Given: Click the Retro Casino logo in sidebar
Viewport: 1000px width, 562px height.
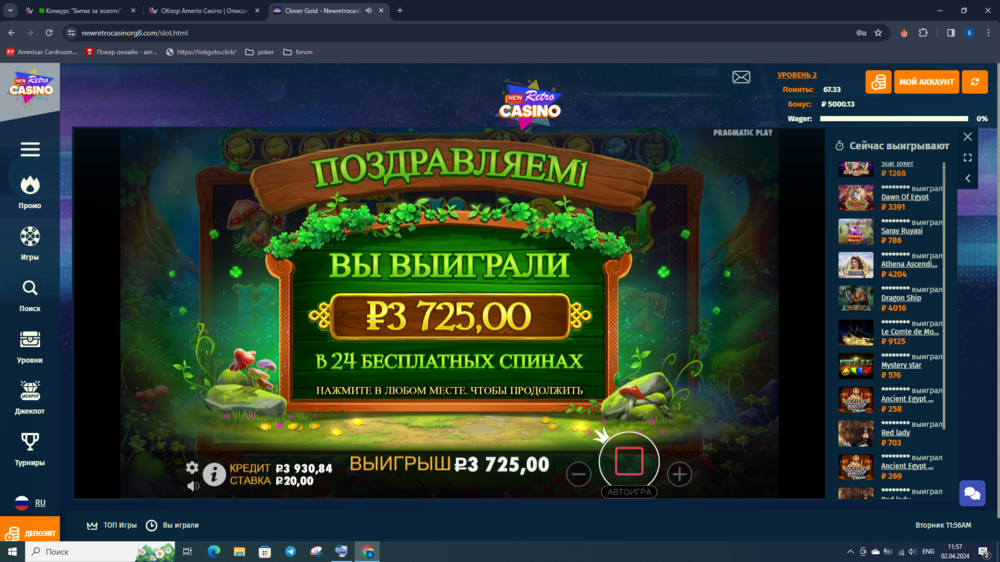Looking at the screenshot, I should [30, 87].
